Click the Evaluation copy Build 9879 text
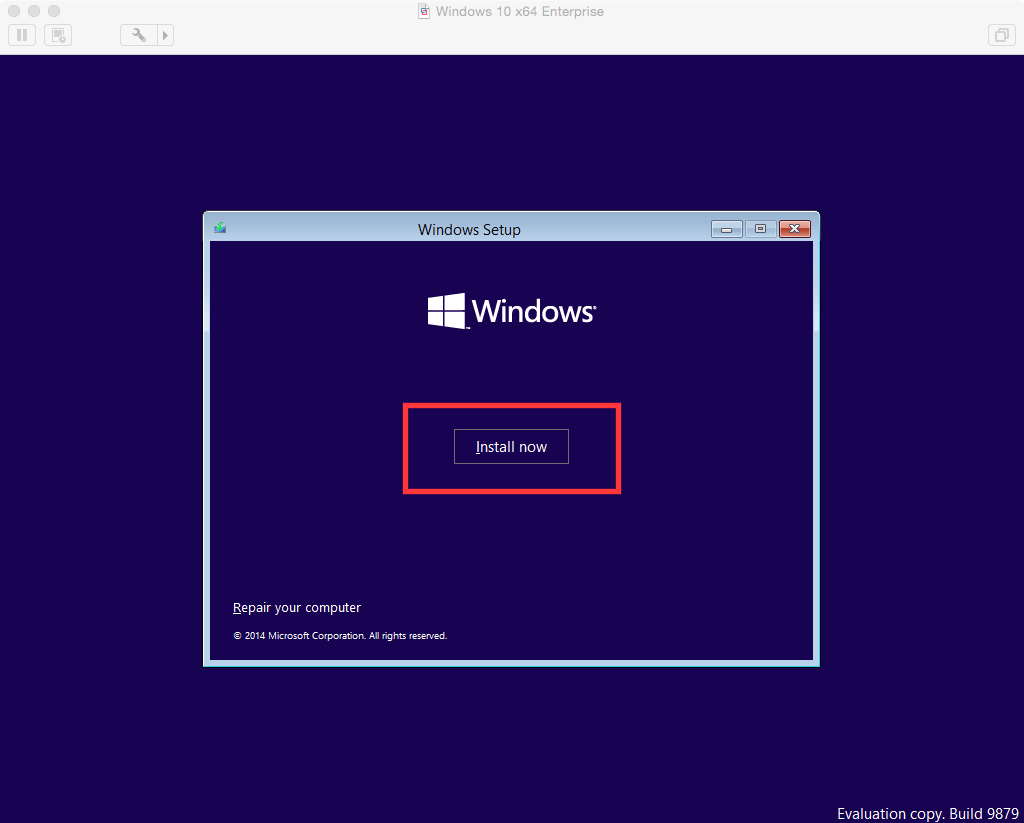 click(x=927, y=813)
